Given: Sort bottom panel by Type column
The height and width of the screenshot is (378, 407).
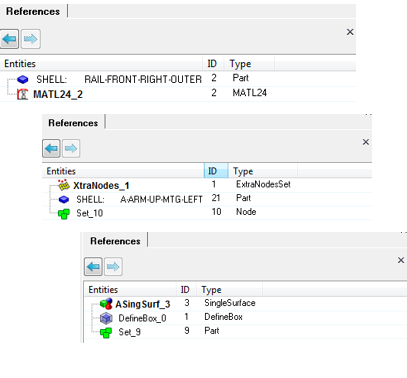Looking at the screenshot, I should click(229, 290).
